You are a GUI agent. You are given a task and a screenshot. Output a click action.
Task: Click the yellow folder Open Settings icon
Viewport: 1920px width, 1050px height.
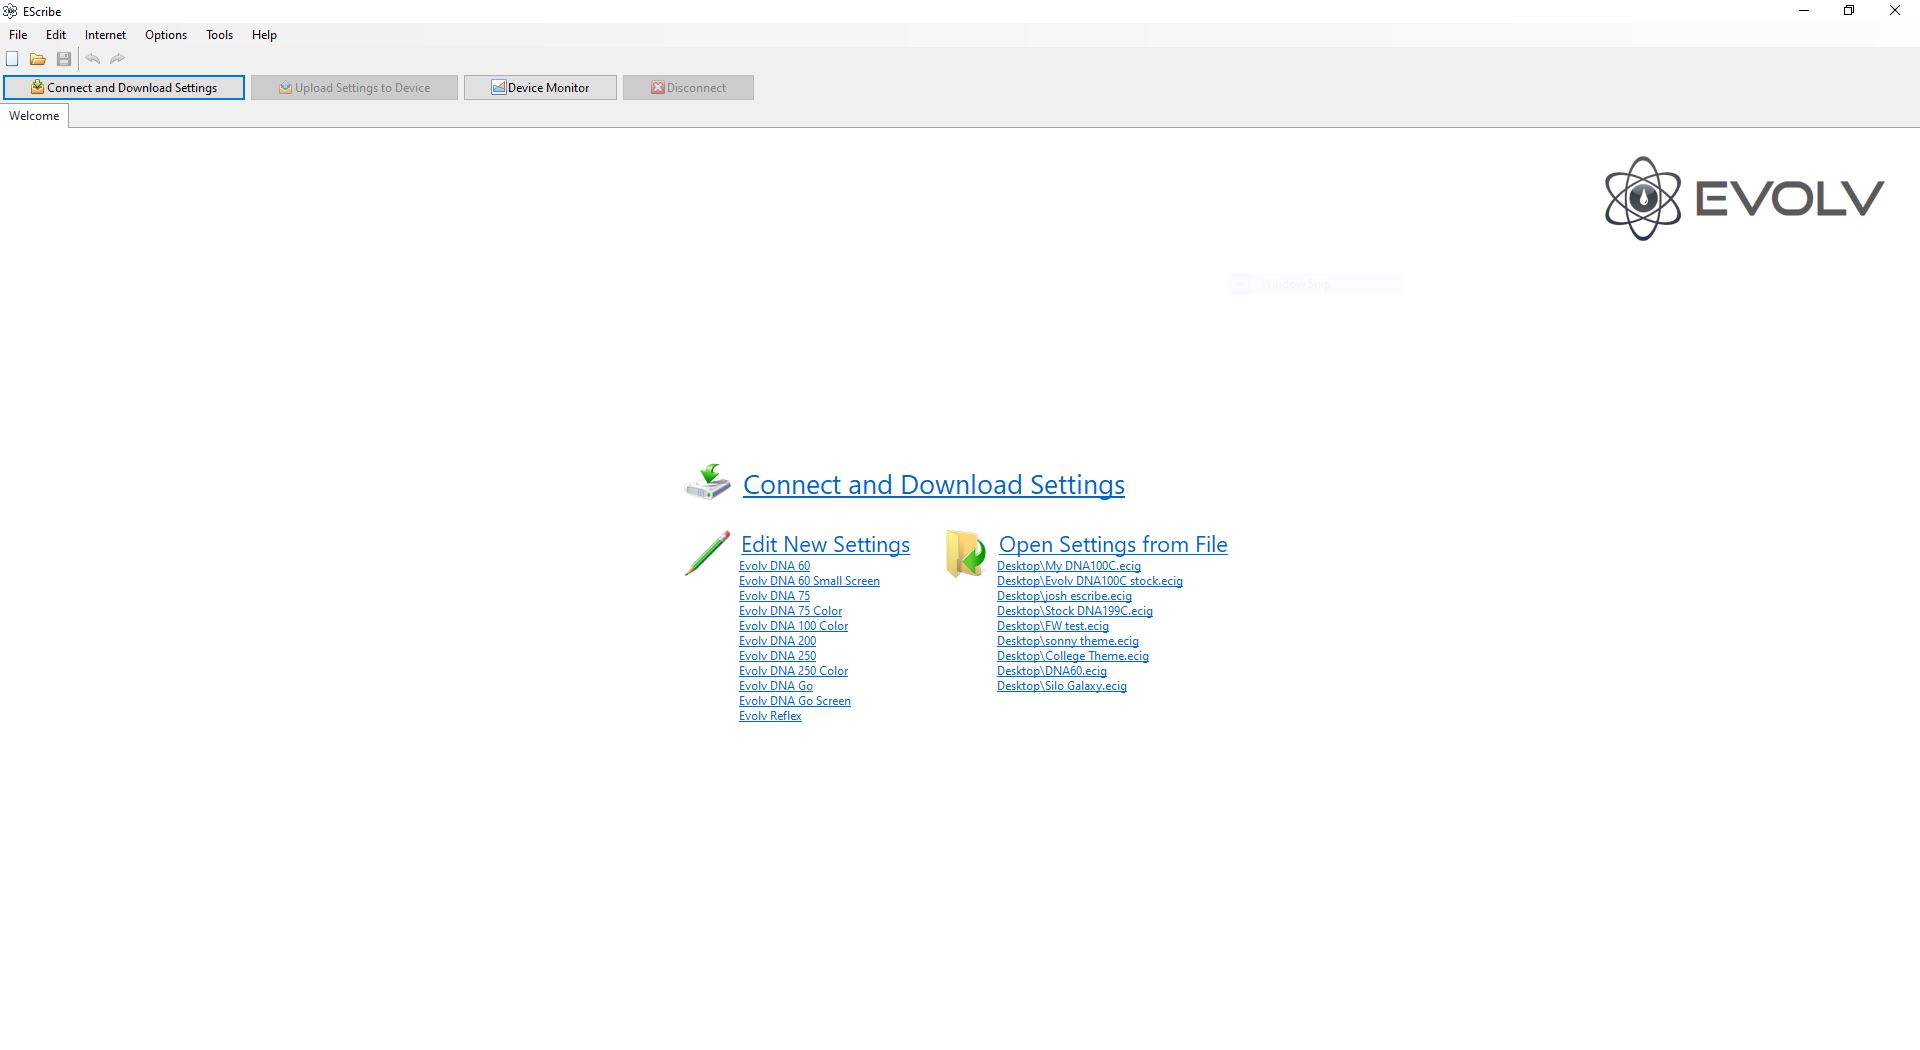click(965, 553)
